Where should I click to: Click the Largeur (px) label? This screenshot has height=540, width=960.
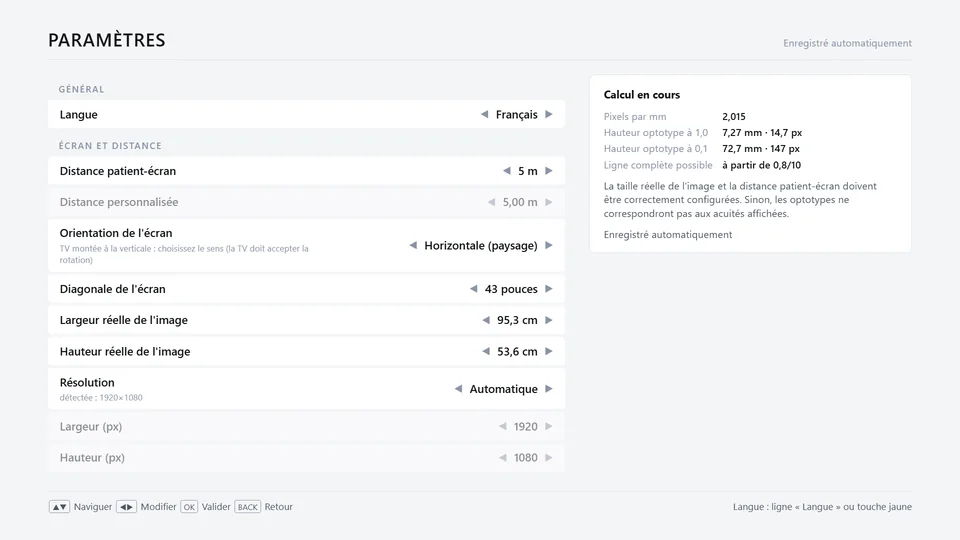coord(91,427)
